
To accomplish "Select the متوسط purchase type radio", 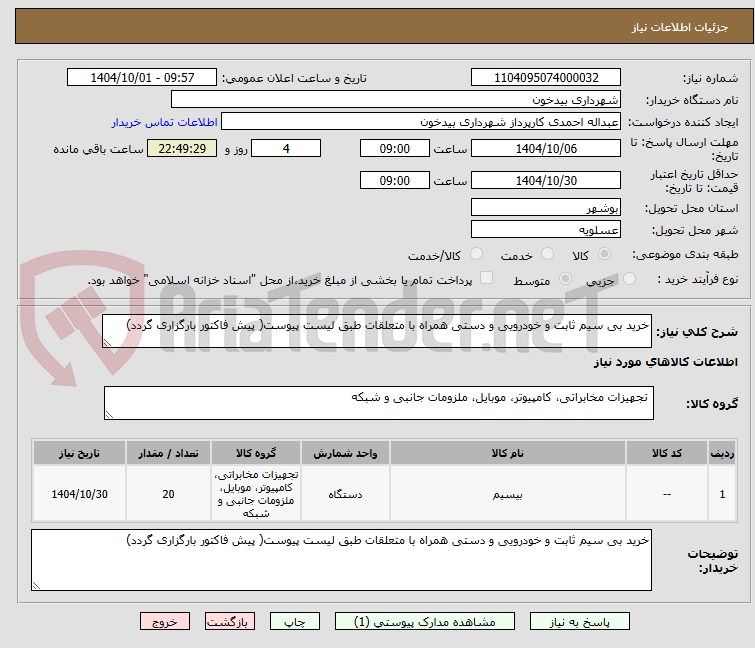I will [x=565, y=279].
